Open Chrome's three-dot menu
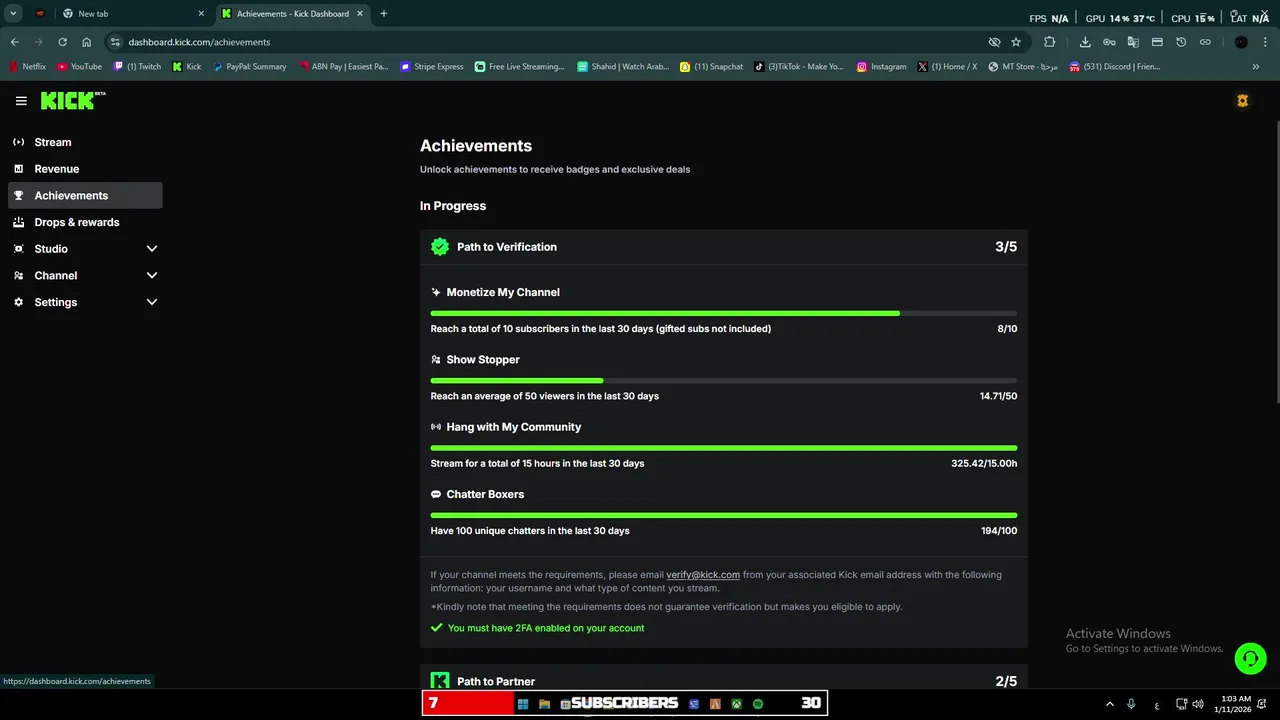1280x720 pixels. [x=1266, y=42]
